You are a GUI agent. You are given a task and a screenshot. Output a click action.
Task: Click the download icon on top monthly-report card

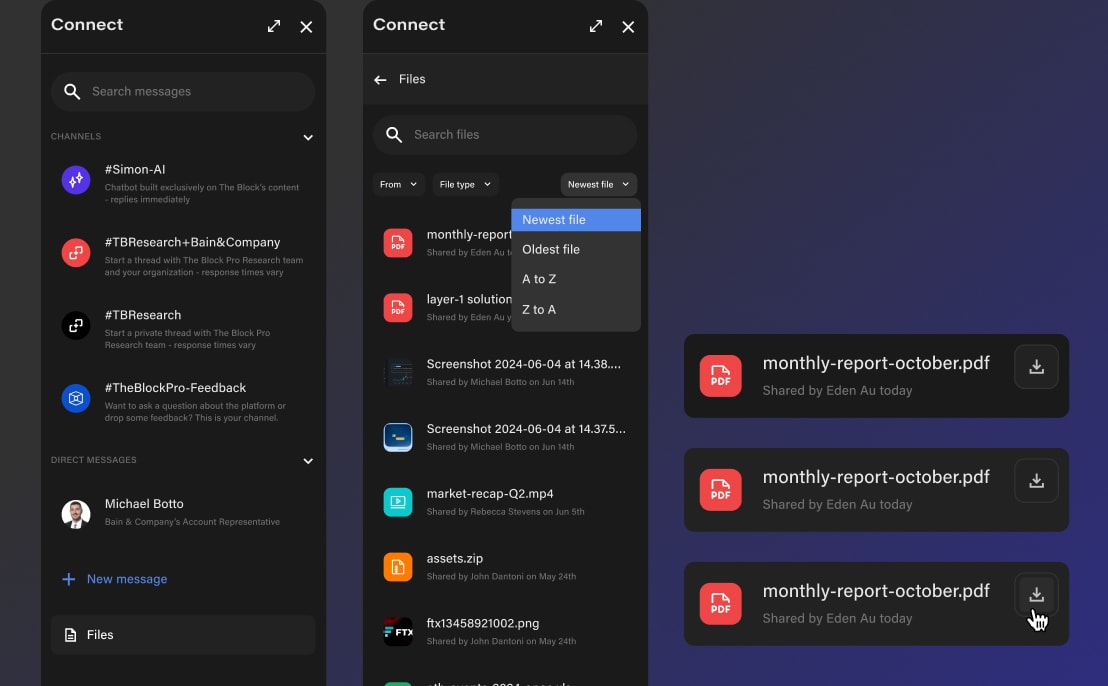pyautogui.click(x=1036, y=366)
